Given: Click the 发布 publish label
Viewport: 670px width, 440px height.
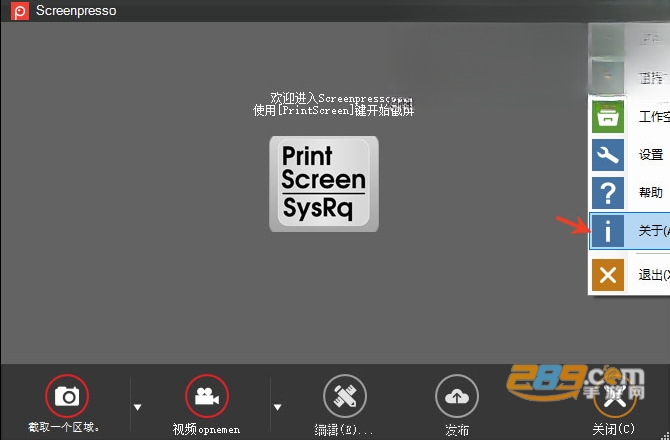Looking at the screenshot, I should [457, 430].
